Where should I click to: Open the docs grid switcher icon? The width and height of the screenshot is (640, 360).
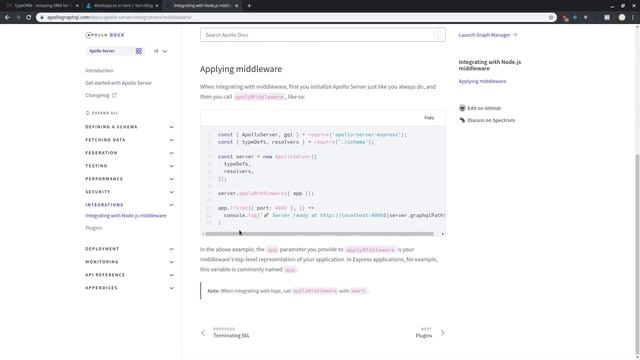[x=139, y=51]
